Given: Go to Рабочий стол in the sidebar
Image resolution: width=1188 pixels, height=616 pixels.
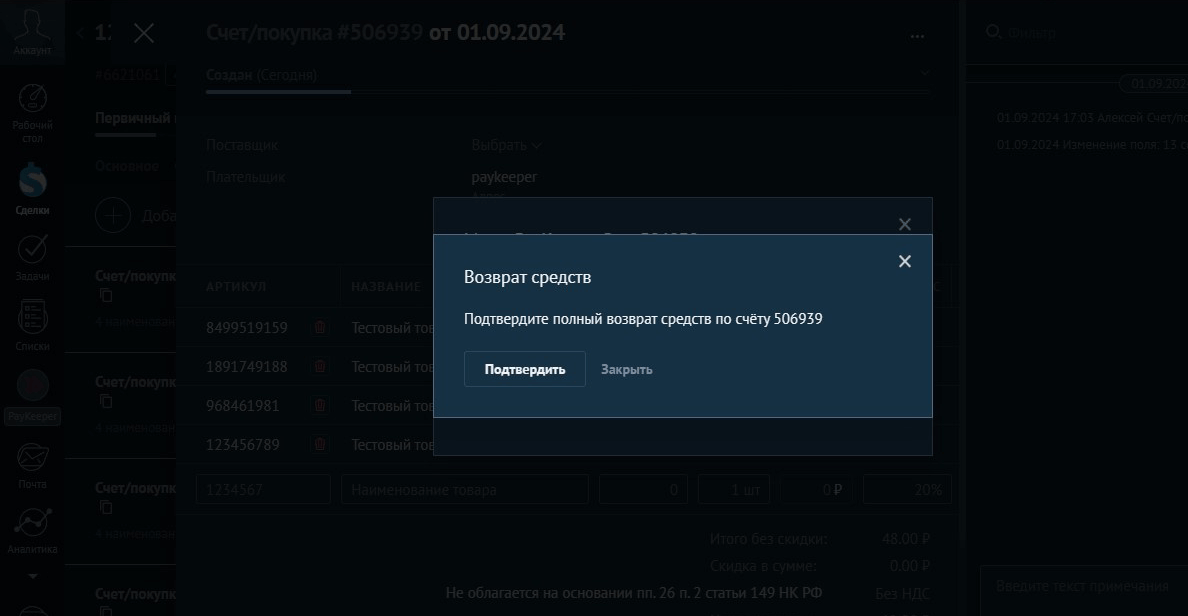Looking at the screenshot, I should coord(32,110).
